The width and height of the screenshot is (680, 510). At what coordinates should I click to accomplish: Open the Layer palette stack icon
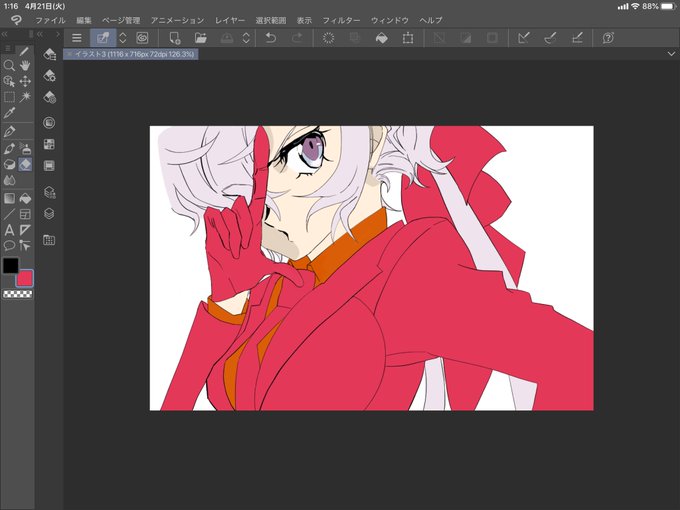click(x=49, y=213)
